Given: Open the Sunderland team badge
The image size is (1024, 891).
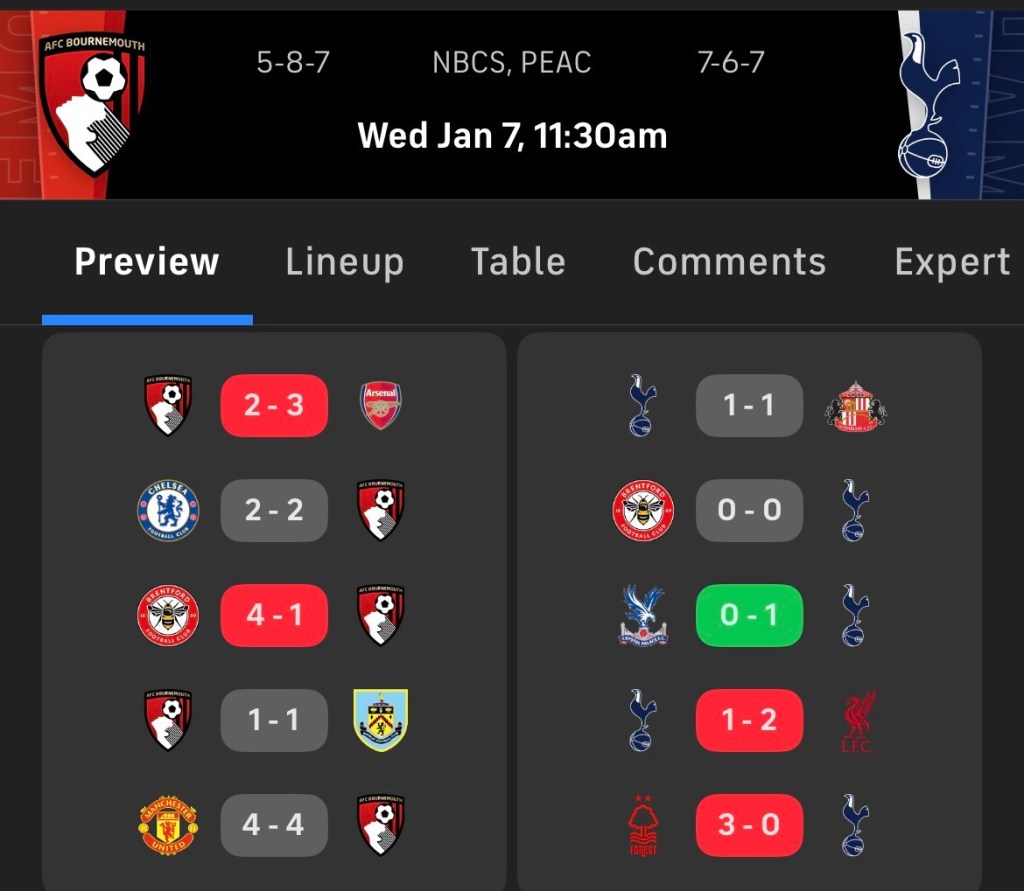Looking at the screenshot, I should [855, 405].
